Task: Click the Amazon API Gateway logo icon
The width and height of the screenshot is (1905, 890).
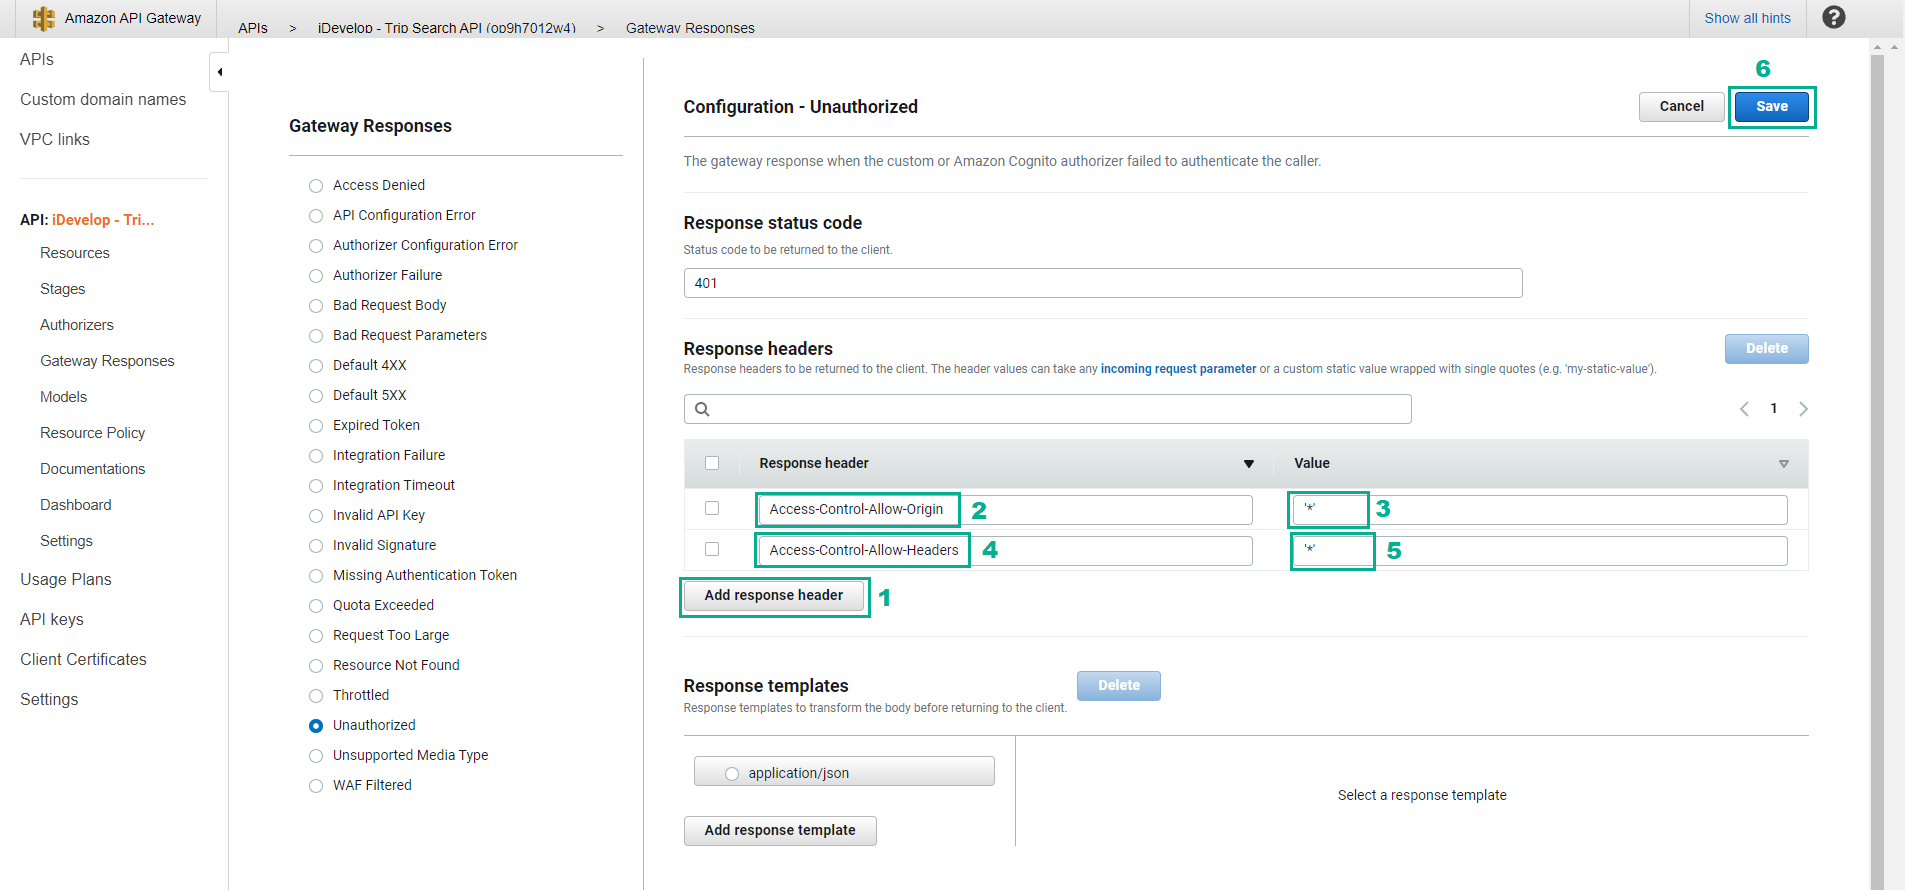Action: point(44,18)
